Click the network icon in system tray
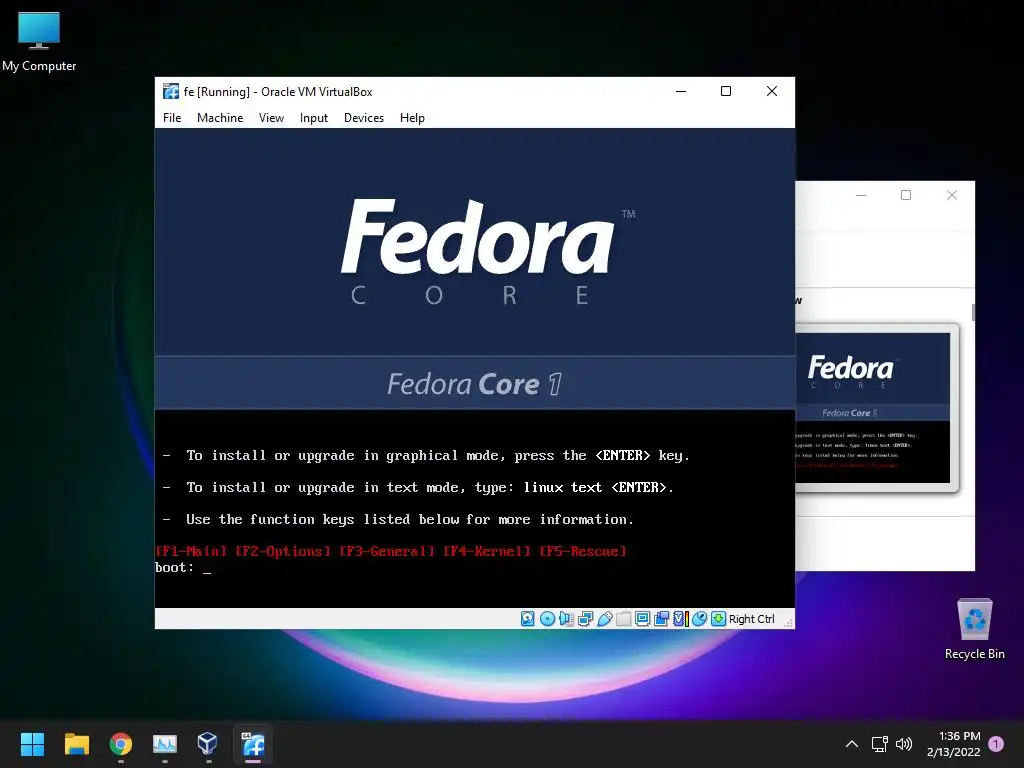This screenshot has height=768, width=1024. [879, 744]
